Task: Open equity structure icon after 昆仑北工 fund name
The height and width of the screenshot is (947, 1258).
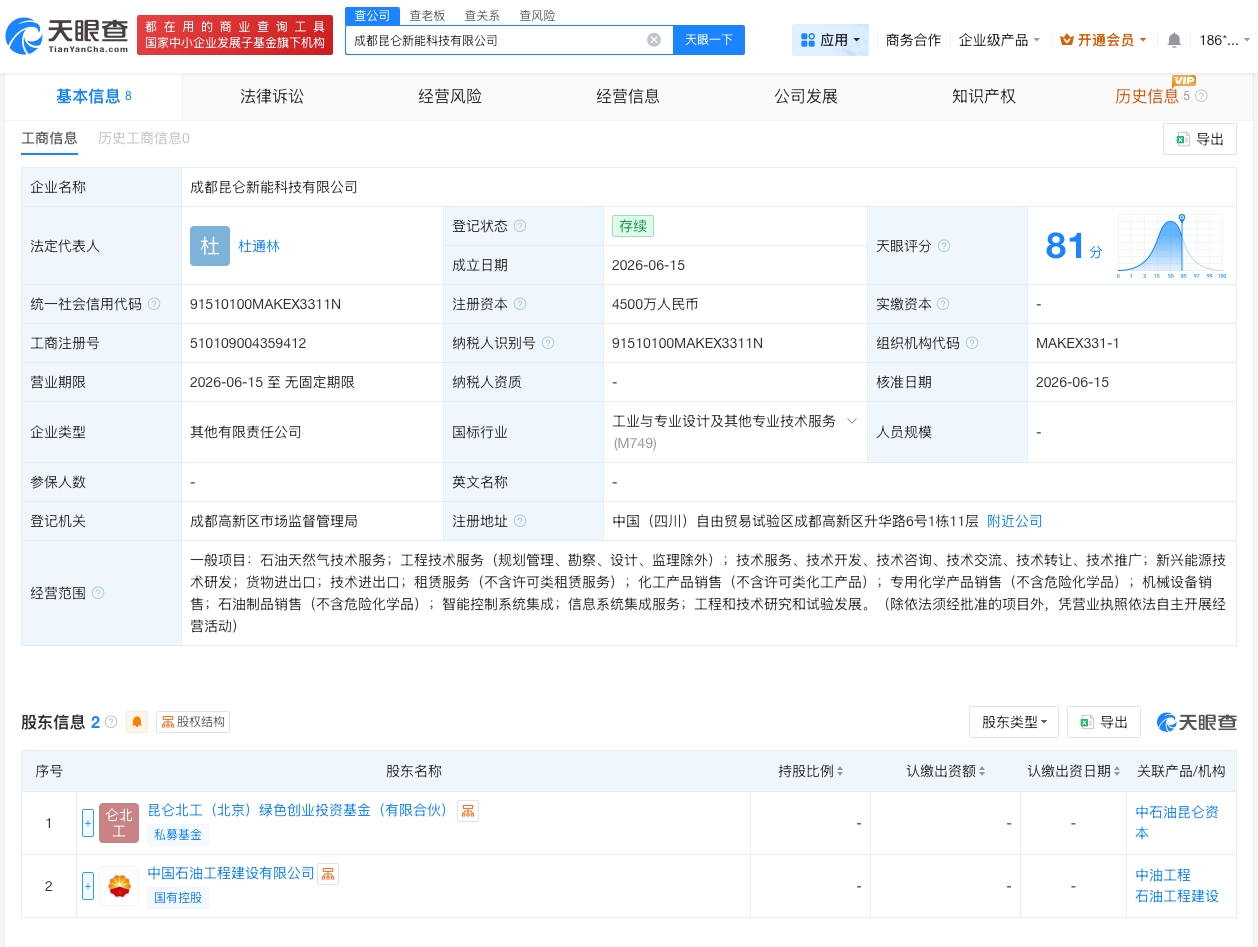Action: coord(467,811)
